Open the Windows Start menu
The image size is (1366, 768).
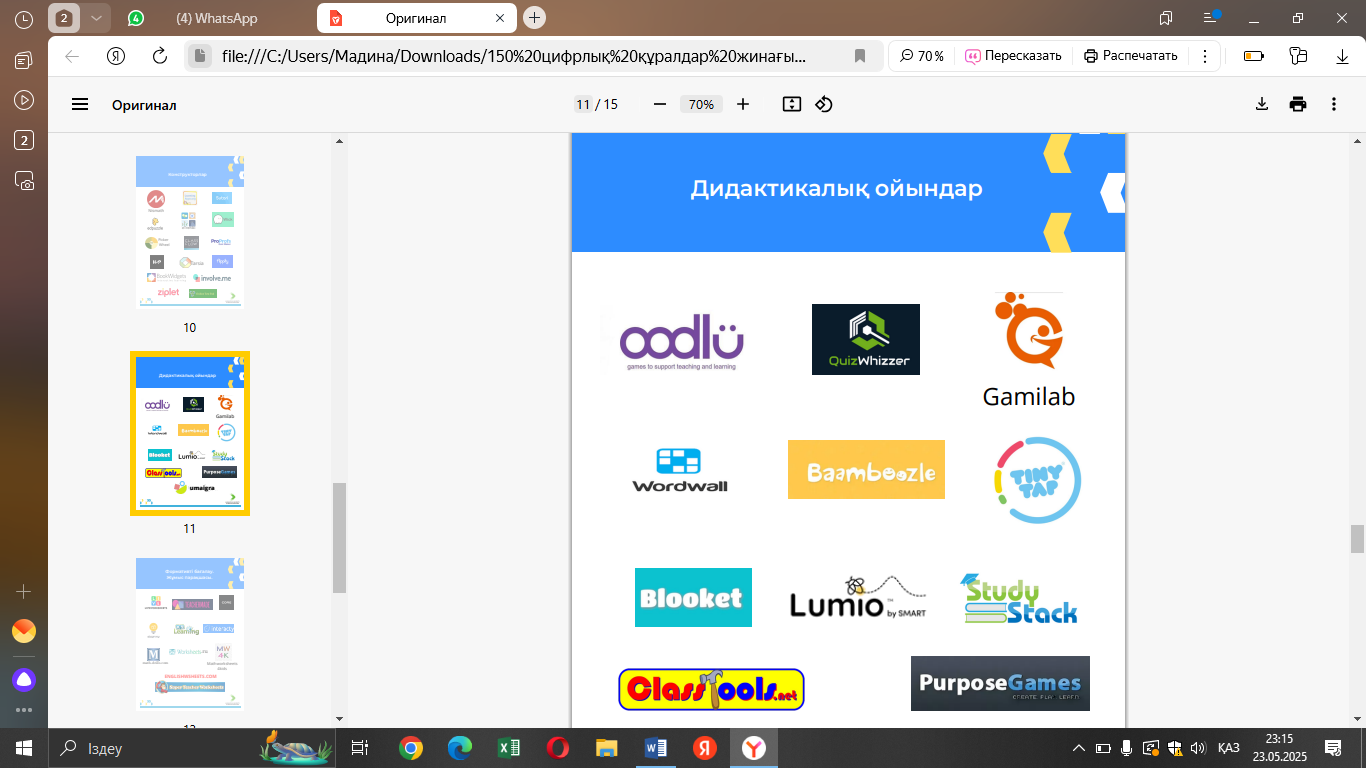pos(24,748)
